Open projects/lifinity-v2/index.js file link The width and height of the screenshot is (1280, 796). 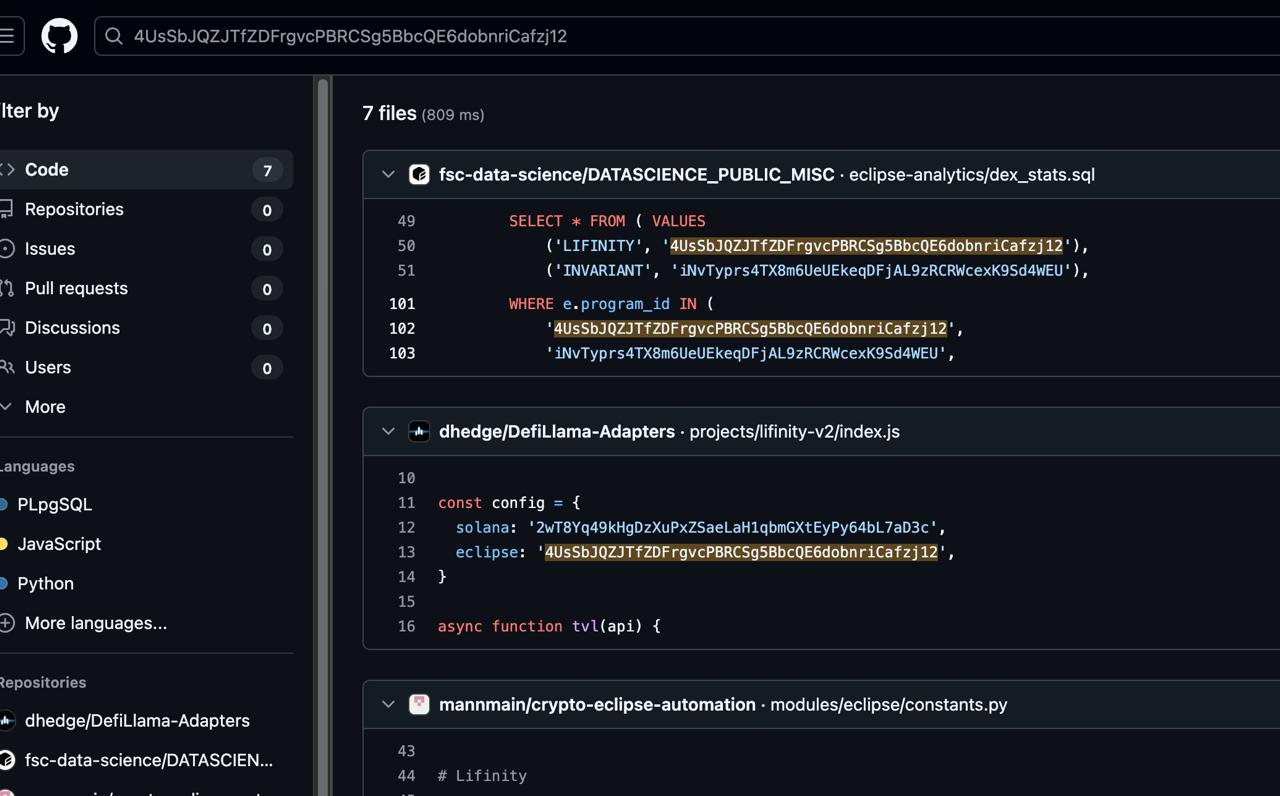pyautogui.click(x=795, y=431)
